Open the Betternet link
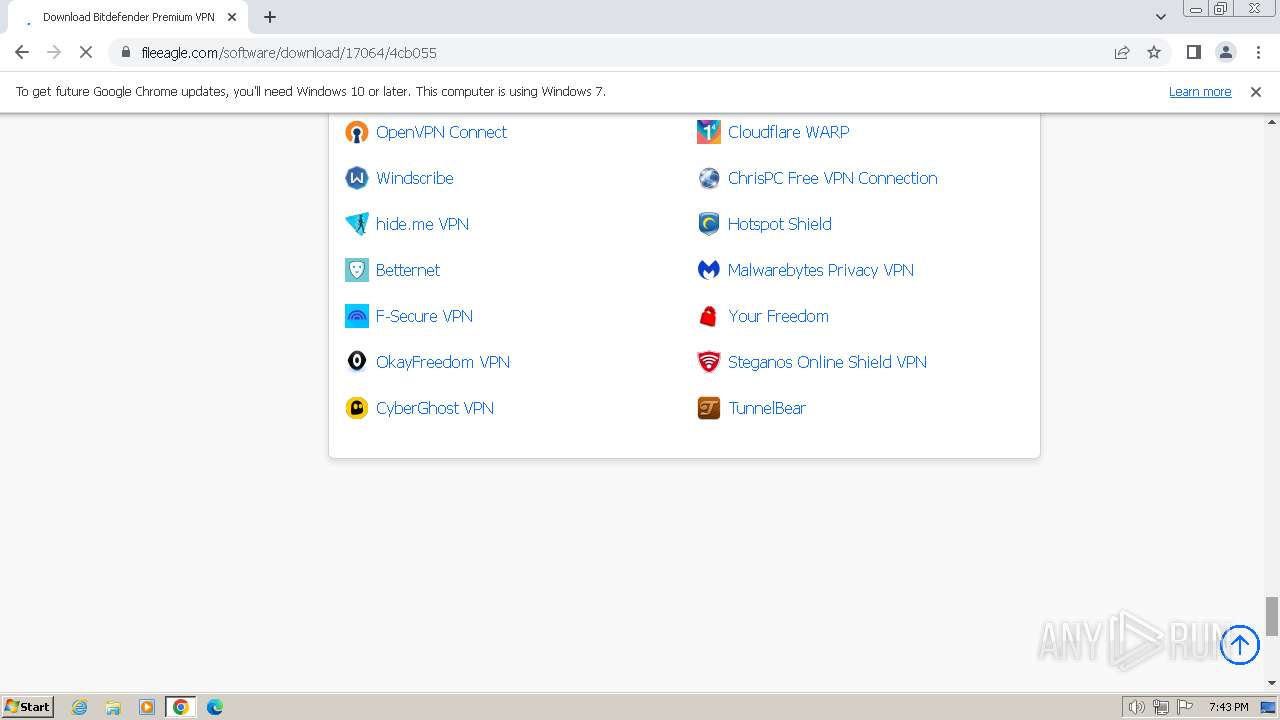Screen dimensions: 1280x720 pos(408,270)
